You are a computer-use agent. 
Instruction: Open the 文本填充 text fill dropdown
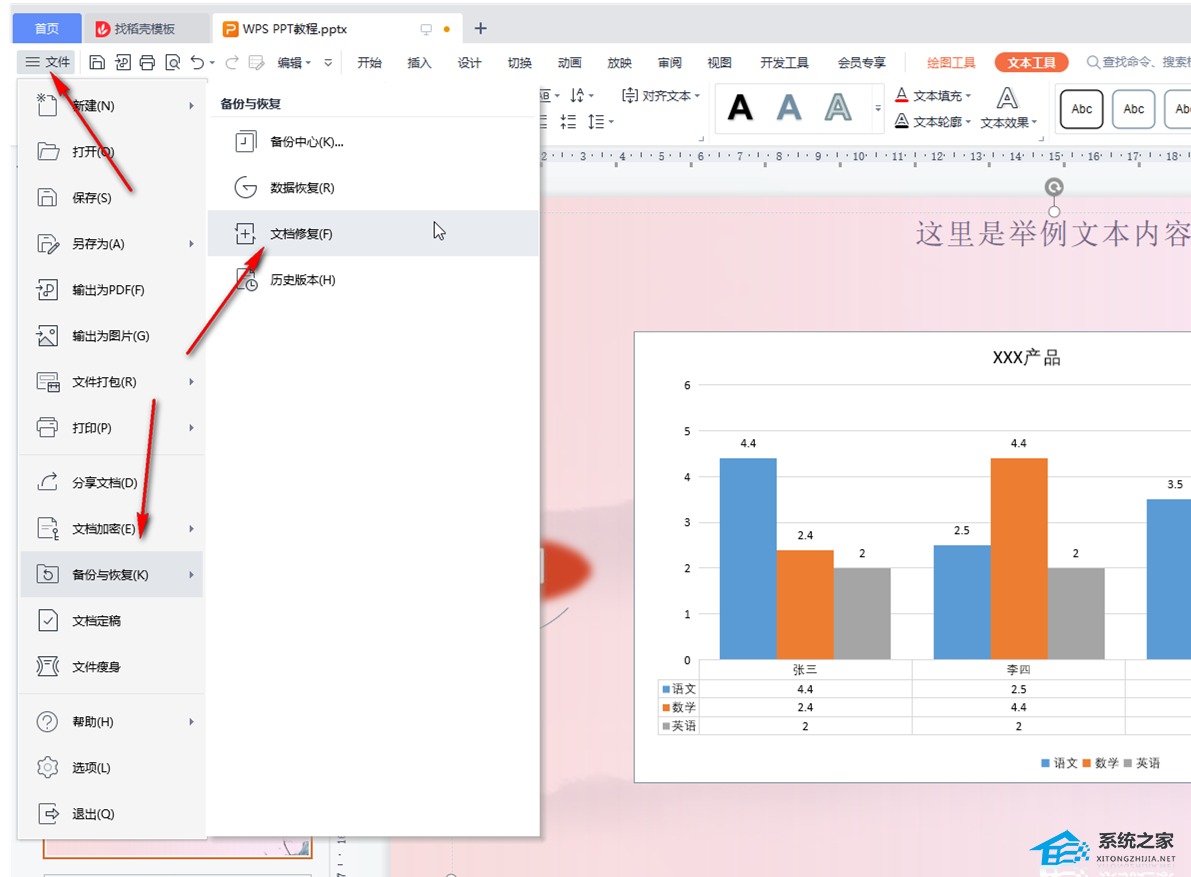[969, 96]
